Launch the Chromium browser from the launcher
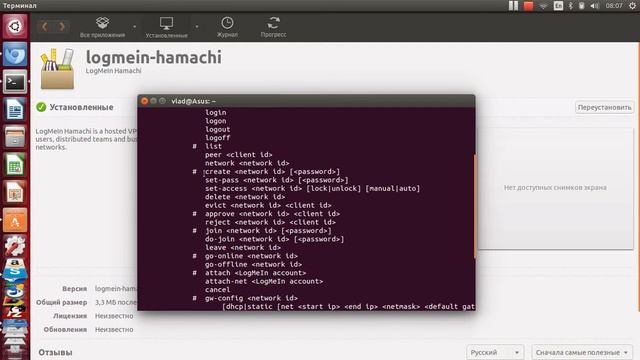The width and height of the screenshot is (640, 360). (x=15, y=54)
